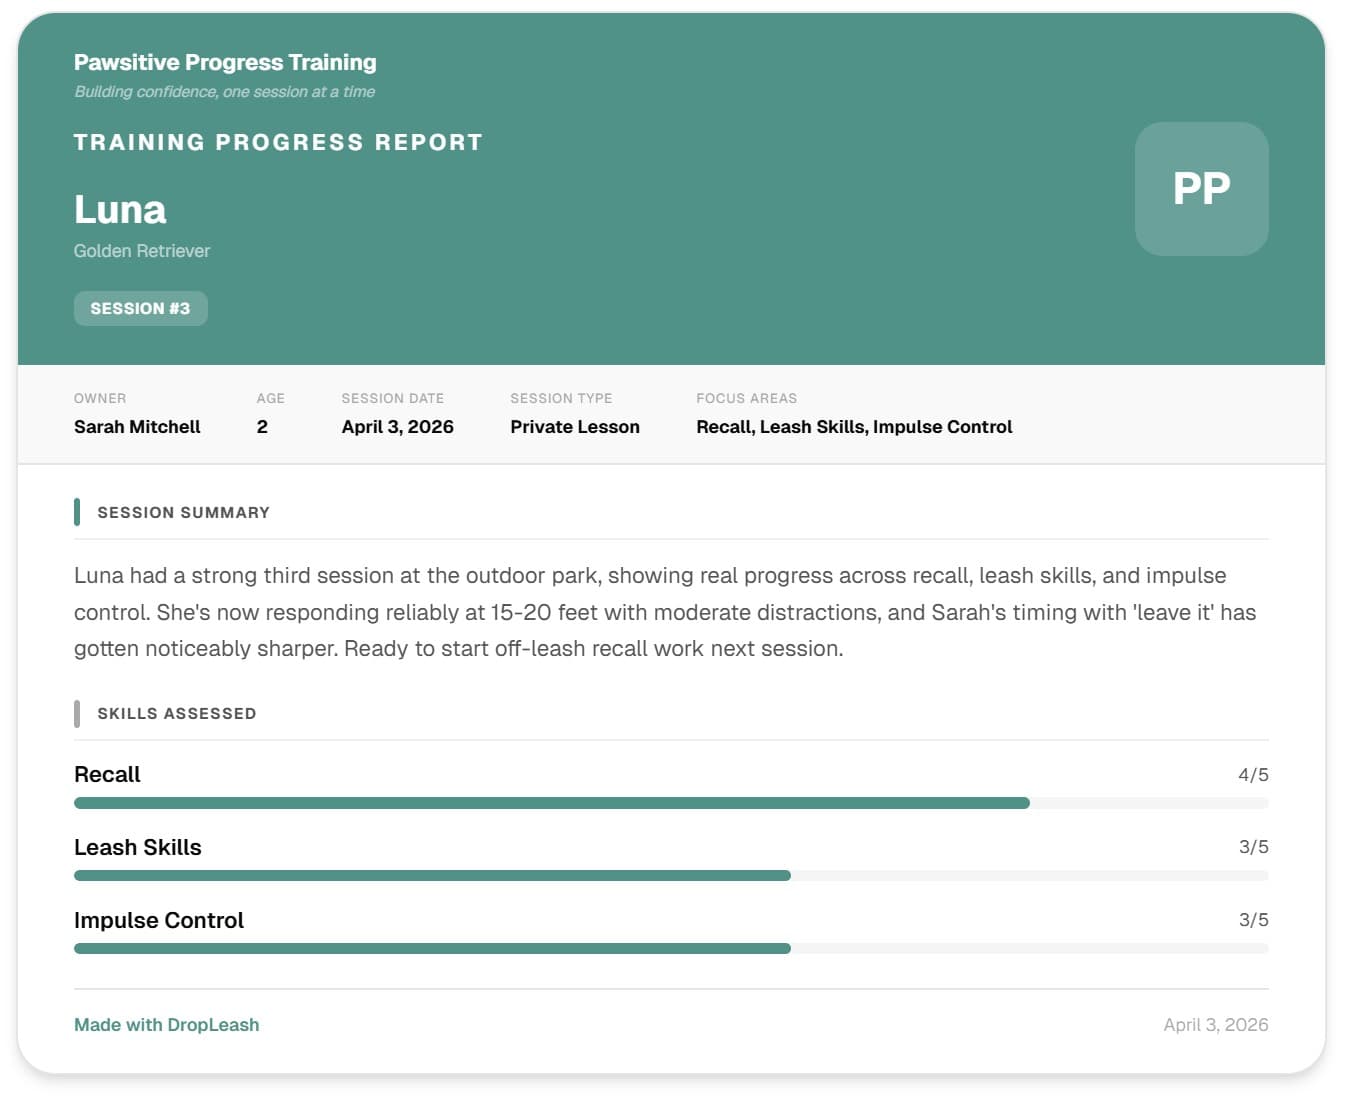Click the Impulse Control skill label

[159, 920]
